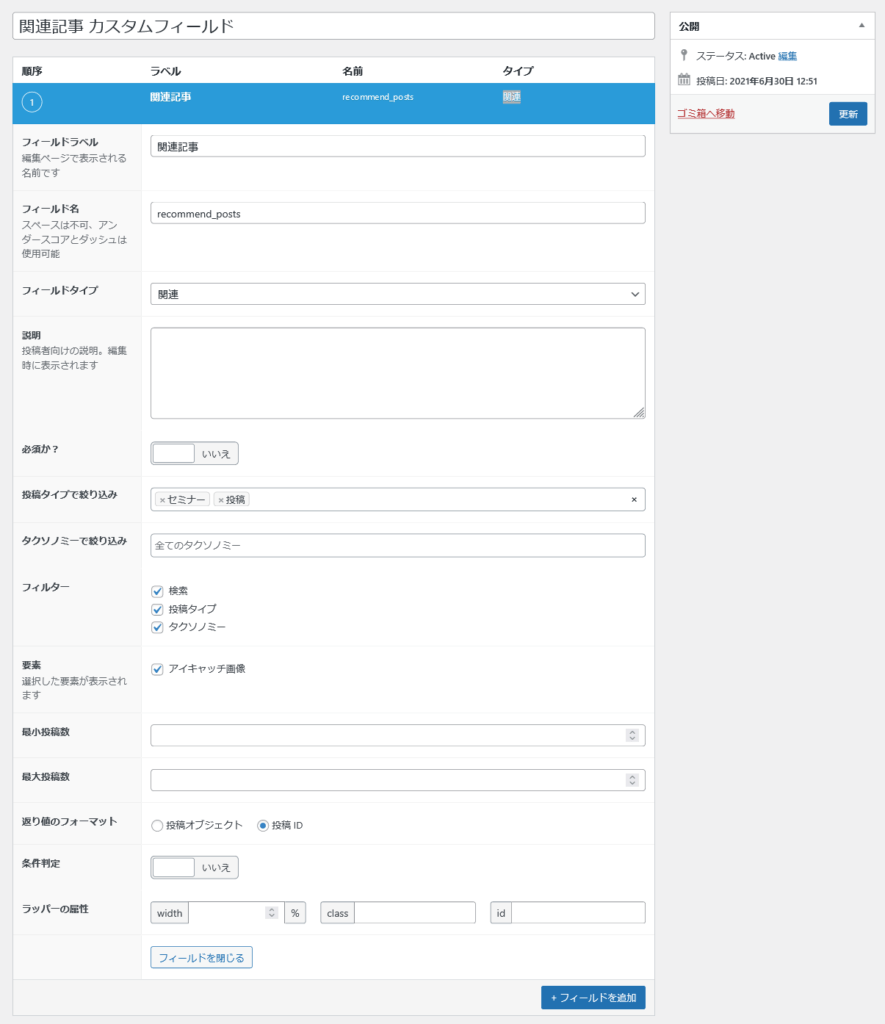Open the タクソノミーで絞り込み selector

pos(396,545)
